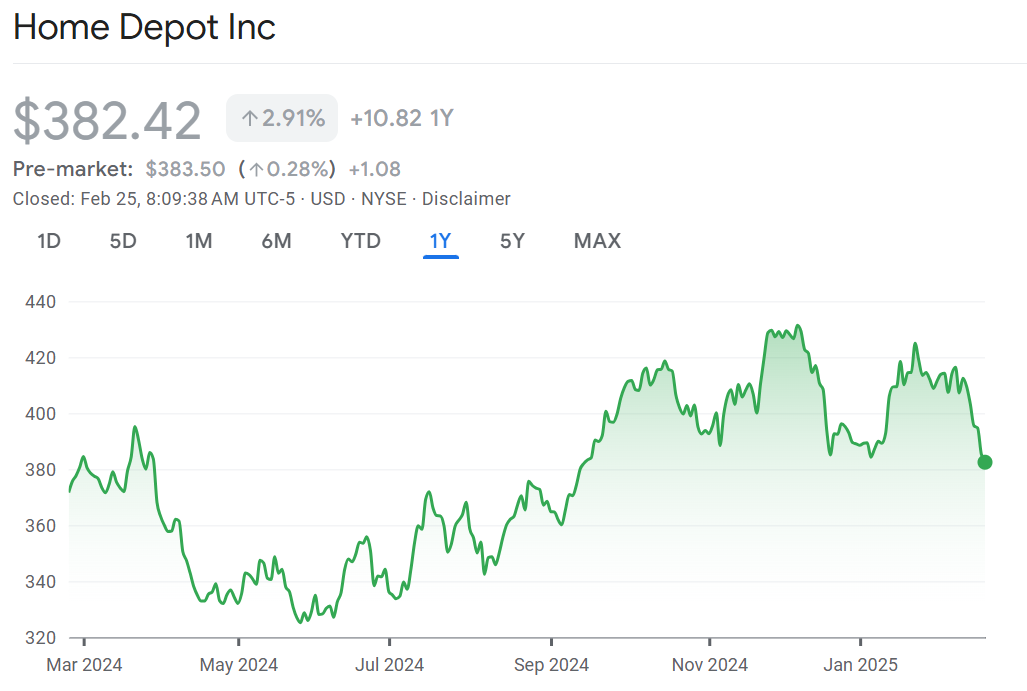
Task: Click the up arrow in 2.91% badge
Action: pyautogui.click(x=250, y=119)
